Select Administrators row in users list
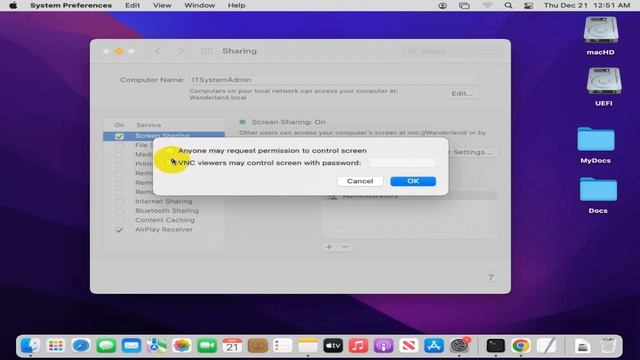Image resolution: width=640 pixels, height=360 pixels. coord(409,196)
